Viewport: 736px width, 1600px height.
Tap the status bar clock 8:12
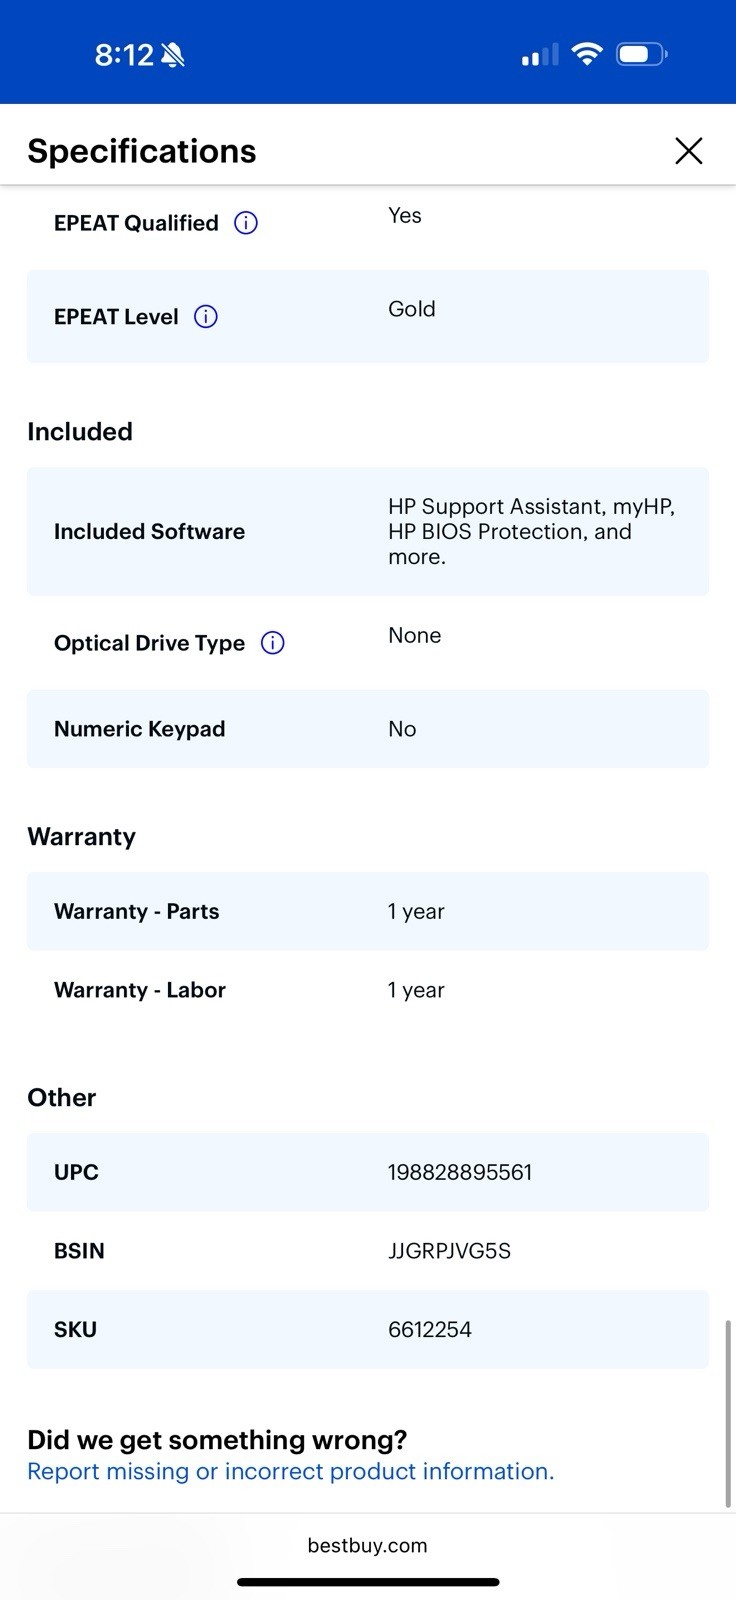[124, 55]
